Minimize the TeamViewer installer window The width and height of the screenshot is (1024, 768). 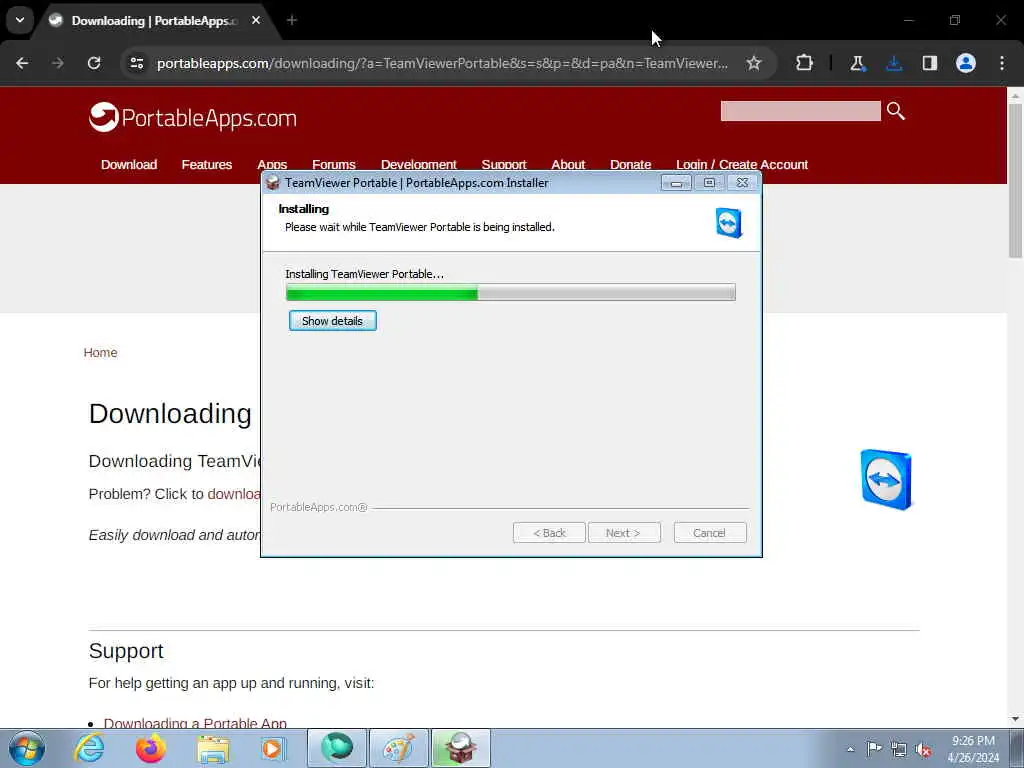pyautogui.click(x=676, y=183)
